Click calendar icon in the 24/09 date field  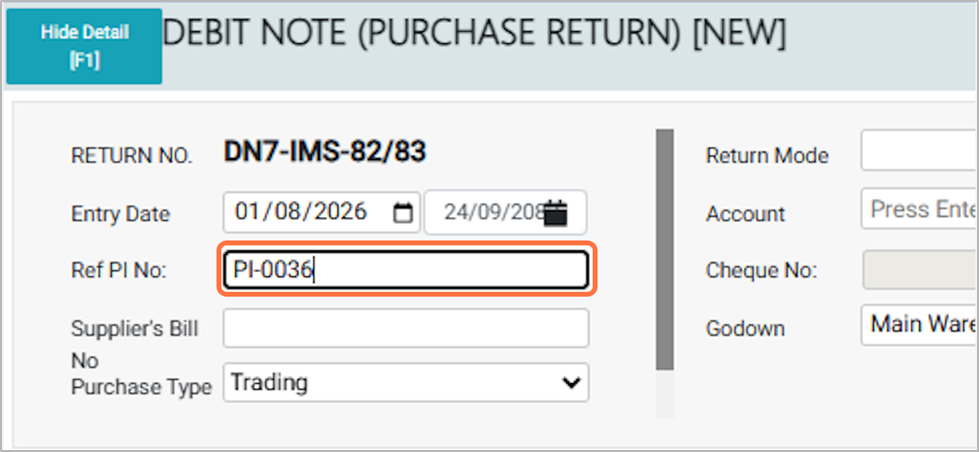556,213
